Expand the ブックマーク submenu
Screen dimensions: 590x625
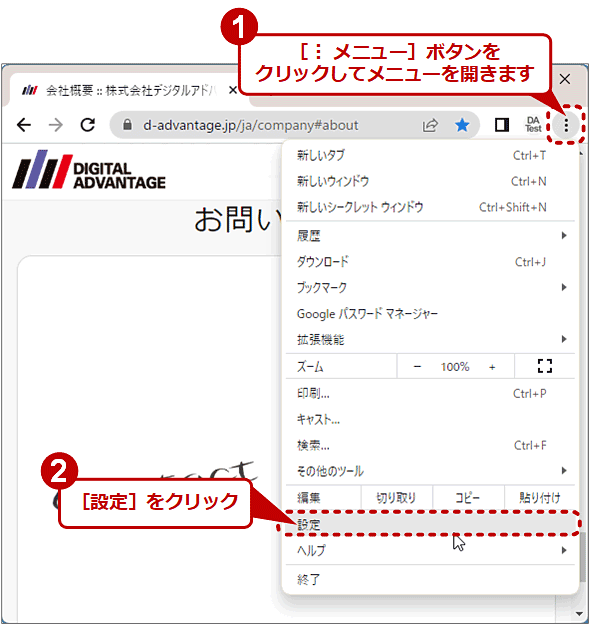(430, 287)
